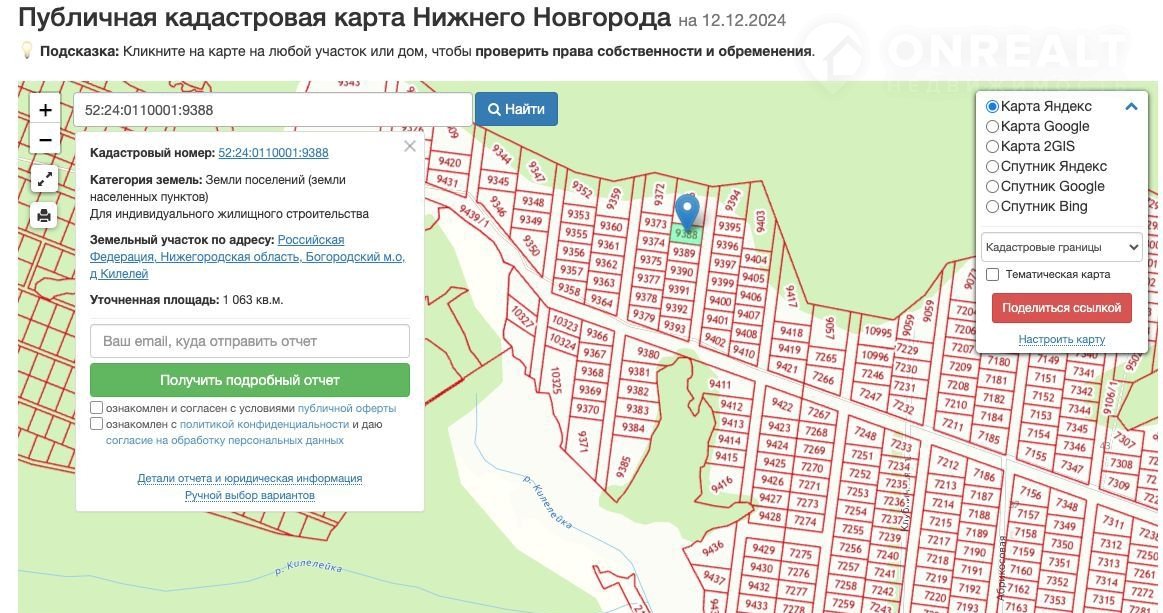1163x613 pixels.
Task: Enable Тематическая карта checkbox
Action: [x=993, y=274]
